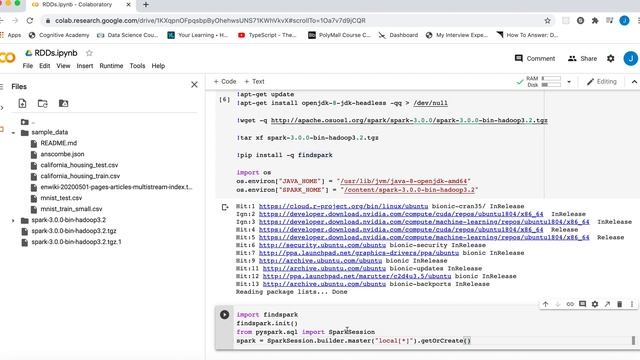Close the Files side panel
The height and width of the screenshot is (360, 640).
pyautogui.click(x=194, y=84)
